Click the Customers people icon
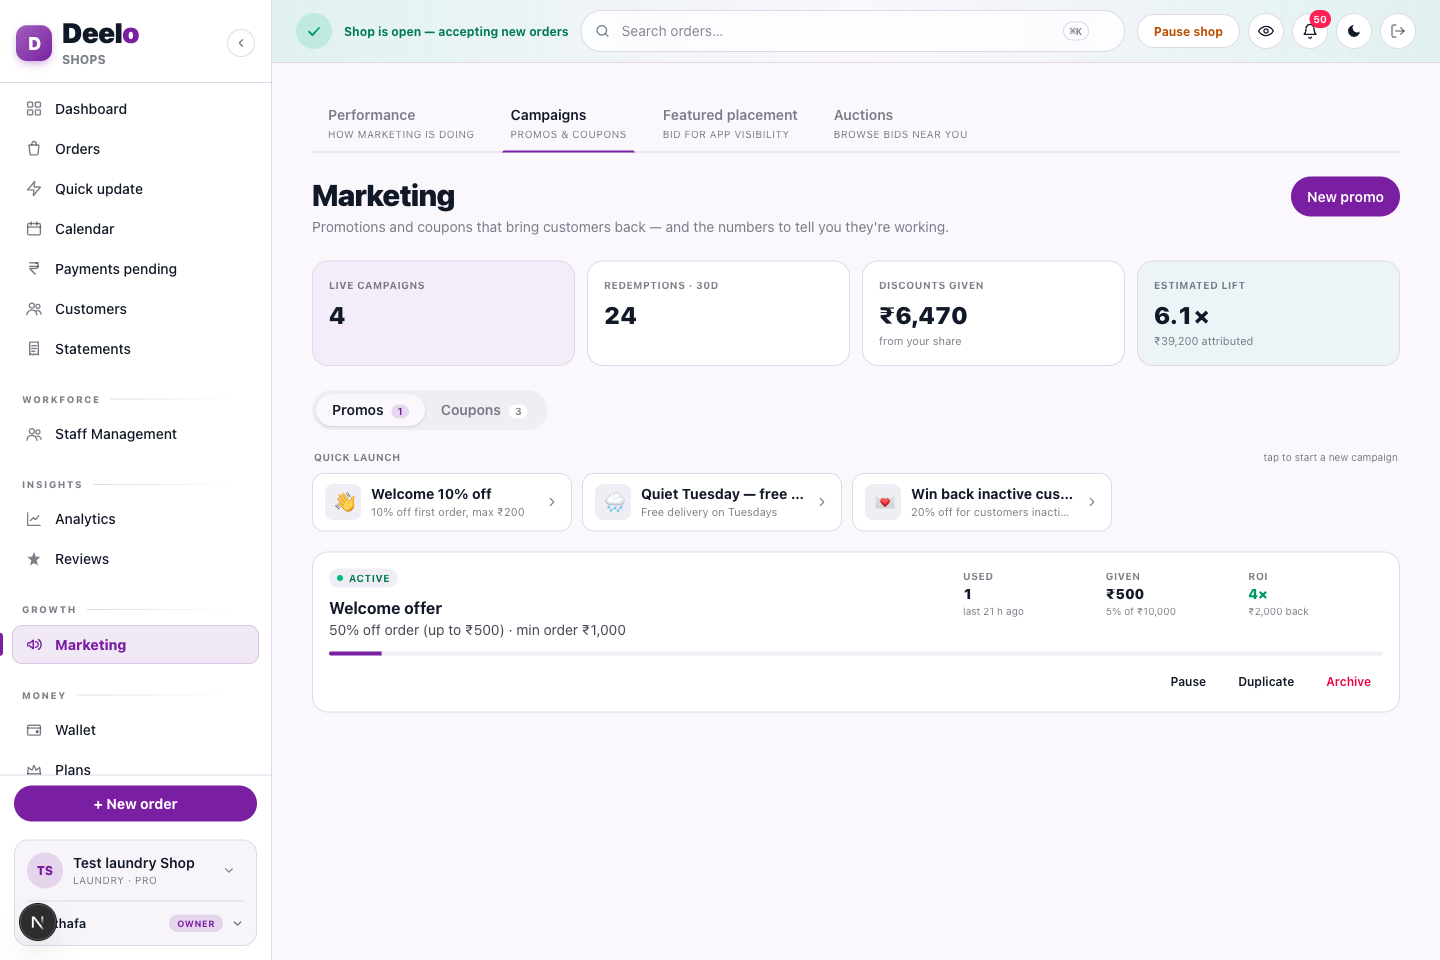The height and width of the screenshot is (960, 1440). tap(34, 309)
